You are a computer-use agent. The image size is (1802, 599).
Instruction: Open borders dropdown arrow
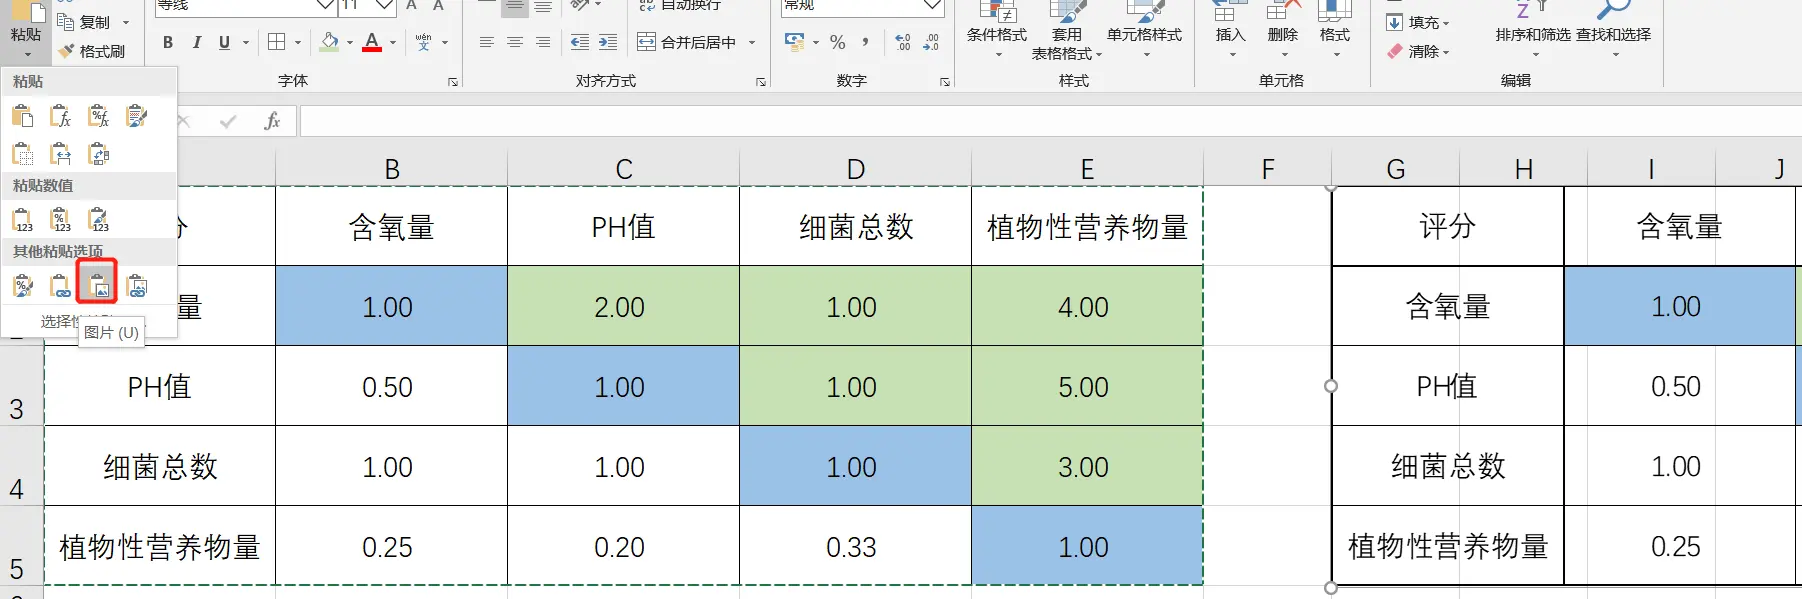[x=298, y=43]
